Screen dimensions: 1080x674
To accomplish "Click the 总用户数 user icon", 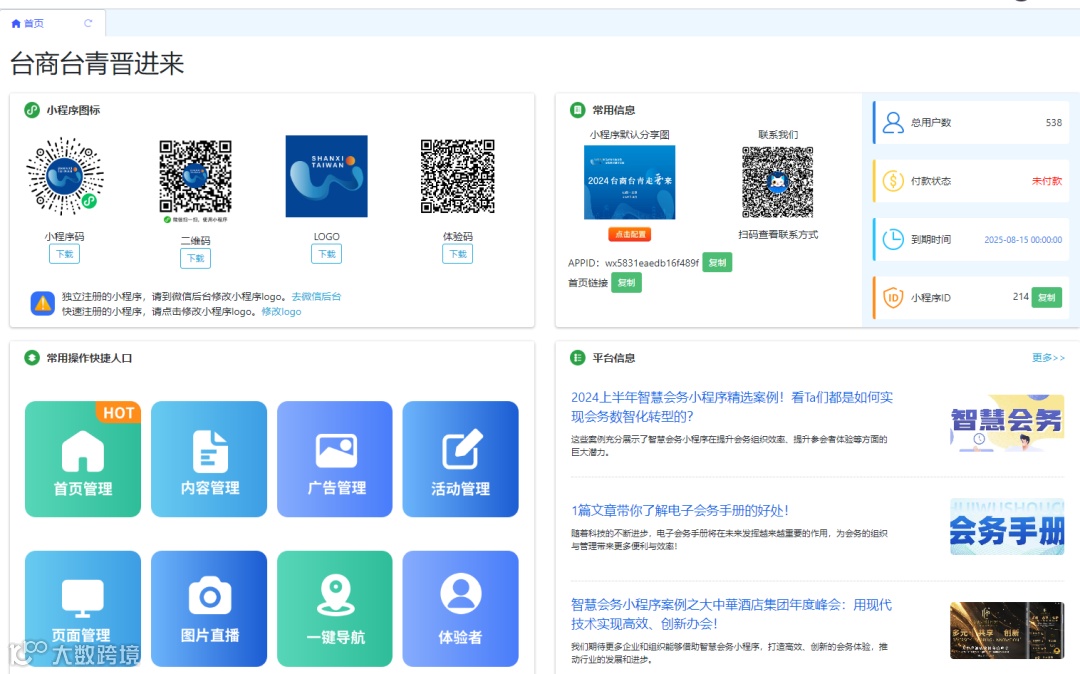I will pos(893,123).
